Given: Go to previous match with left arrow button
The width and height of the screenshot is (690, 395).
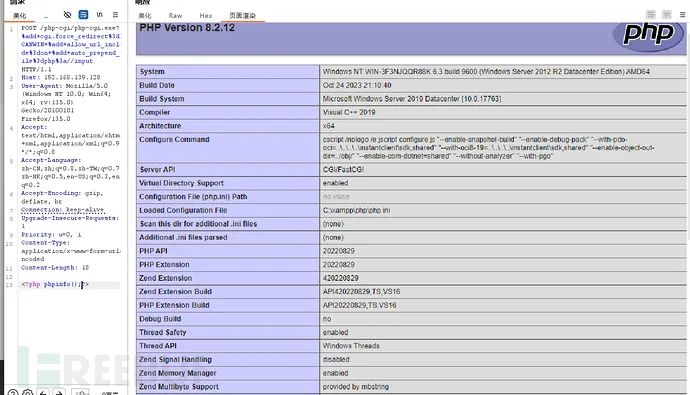Looking at the screenshot, I should click(x=43, y=392).
